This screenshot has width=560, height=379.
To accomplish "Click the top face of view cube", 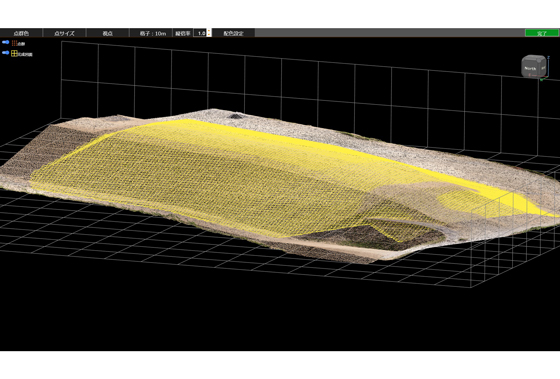I will click(x=535, y=58).
